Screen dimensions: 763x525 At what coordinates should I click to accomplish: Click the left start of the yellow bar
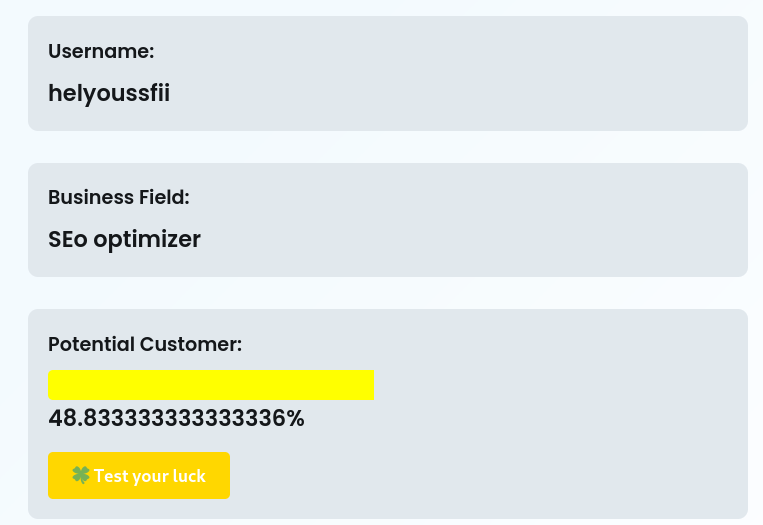tap(53, 385)
